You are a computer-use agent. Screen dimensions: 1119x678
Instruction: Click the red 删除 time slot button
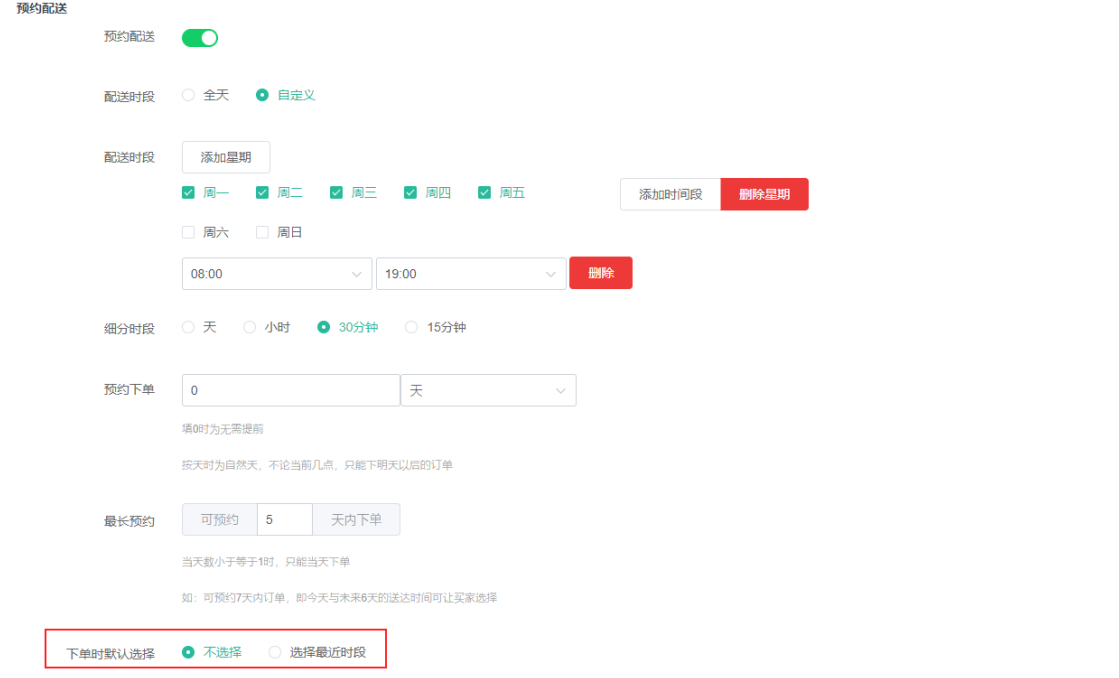pyautogui.click(x=600, y=273)
